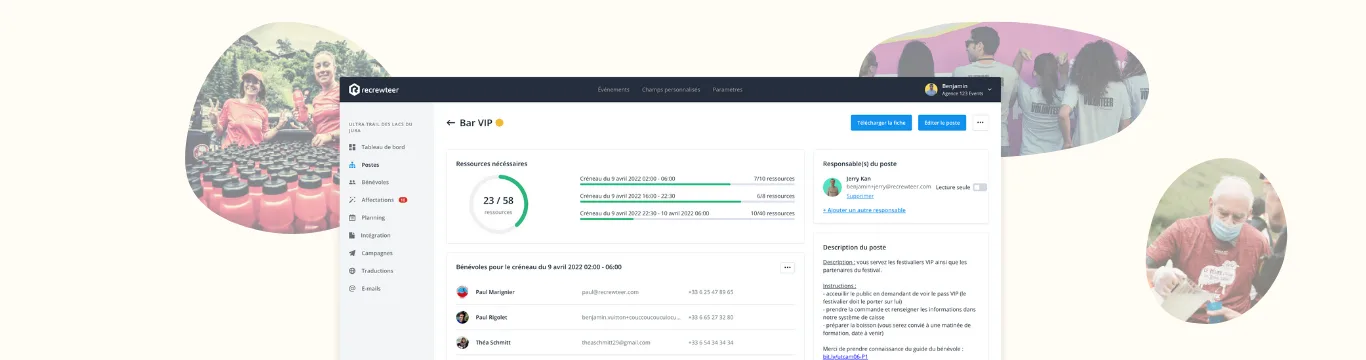Click Théa Schmitt's avatar
This screenshot has width=1366, height=360.
[462, 342]
